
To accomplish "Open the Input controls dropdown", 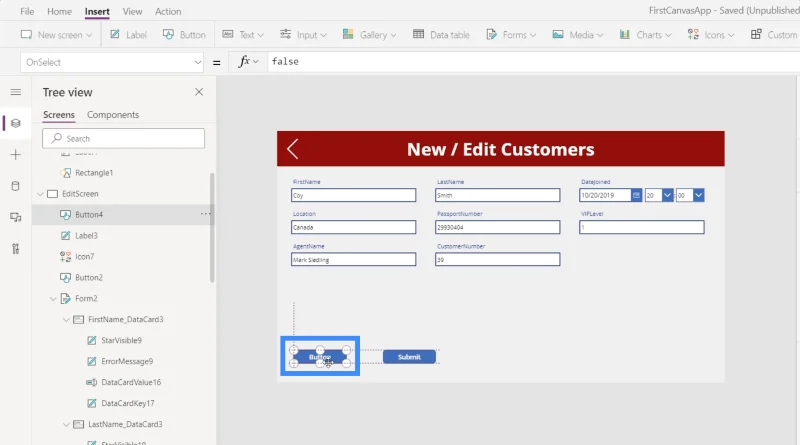I will 303,35.
